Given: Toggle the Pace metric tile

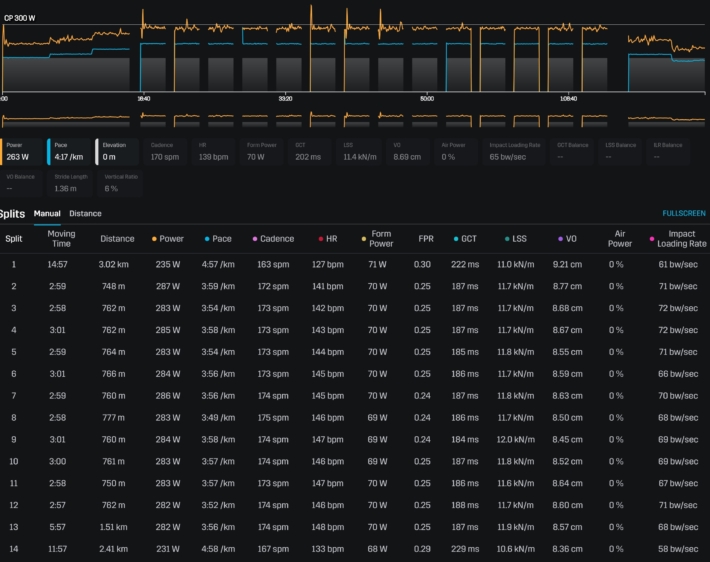Looking at the screenshot, I should click(70, 151).
